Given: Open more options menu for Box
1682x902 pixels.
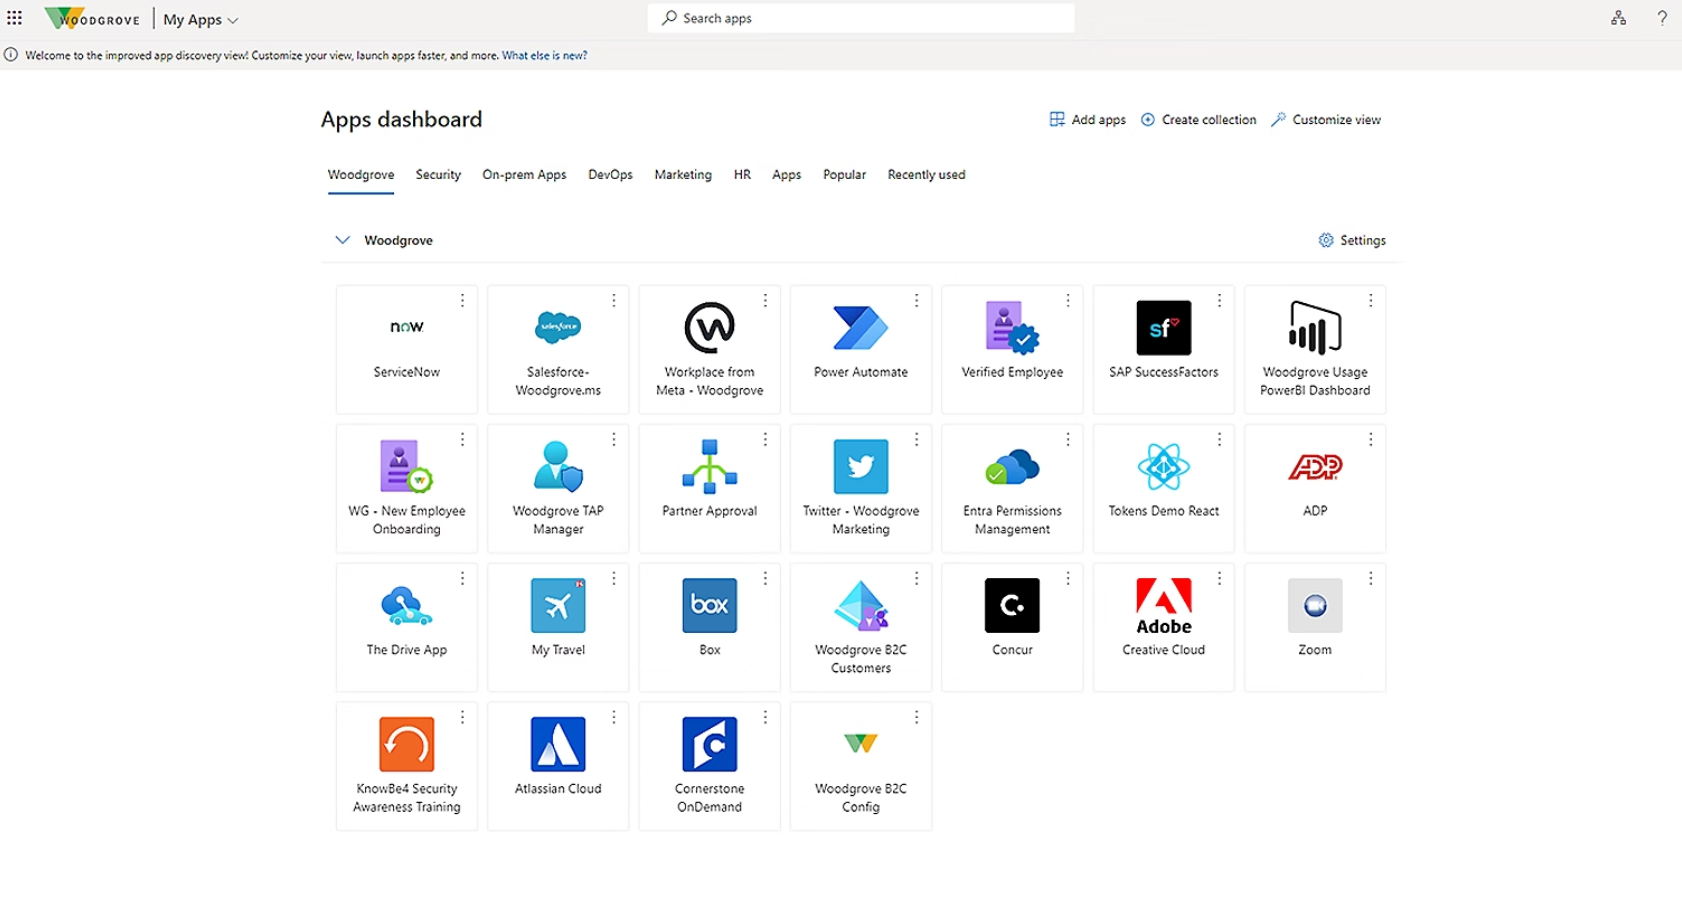Looking at the screenshot, I should 765,578.
